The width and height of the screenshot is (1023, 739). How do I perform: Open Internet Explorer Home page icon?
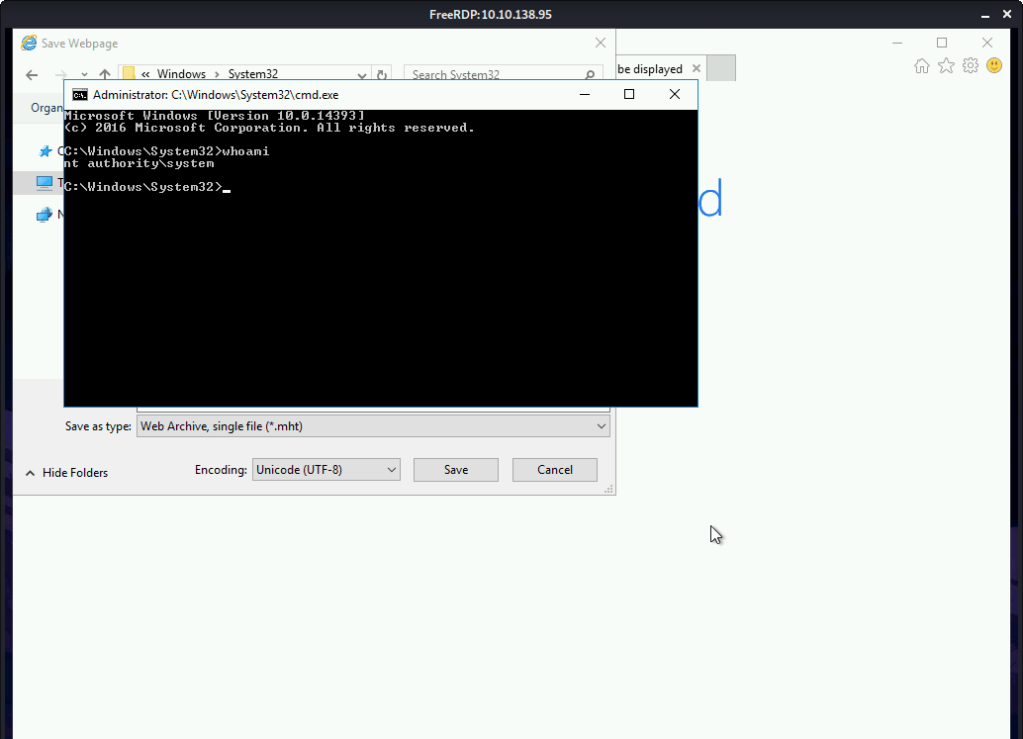coord(921,66)
